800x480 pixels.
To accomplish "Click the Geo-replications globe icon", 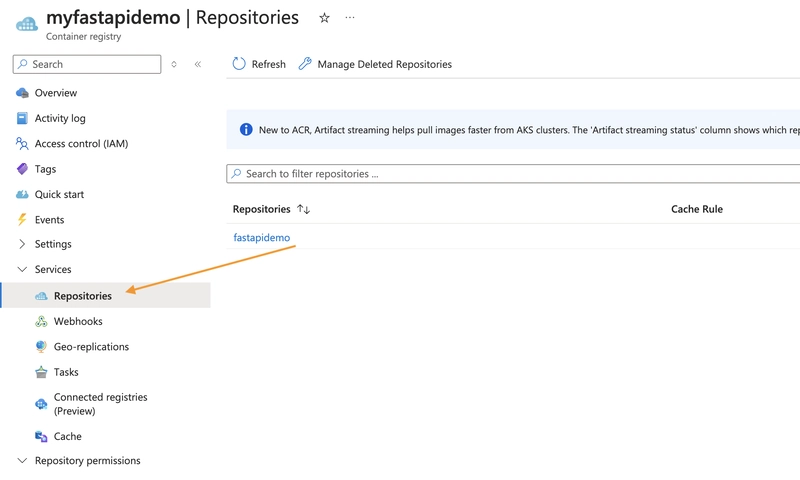I will click(x=41, y=347).
